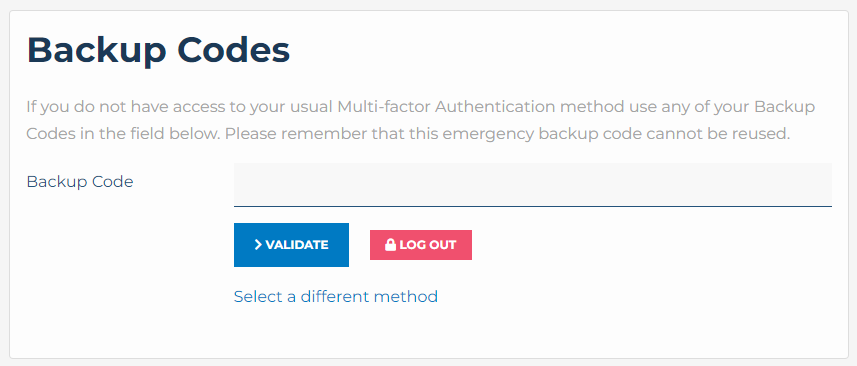Click the backup code instructions paragraph
857x366 pixels.
pos(421,120)
